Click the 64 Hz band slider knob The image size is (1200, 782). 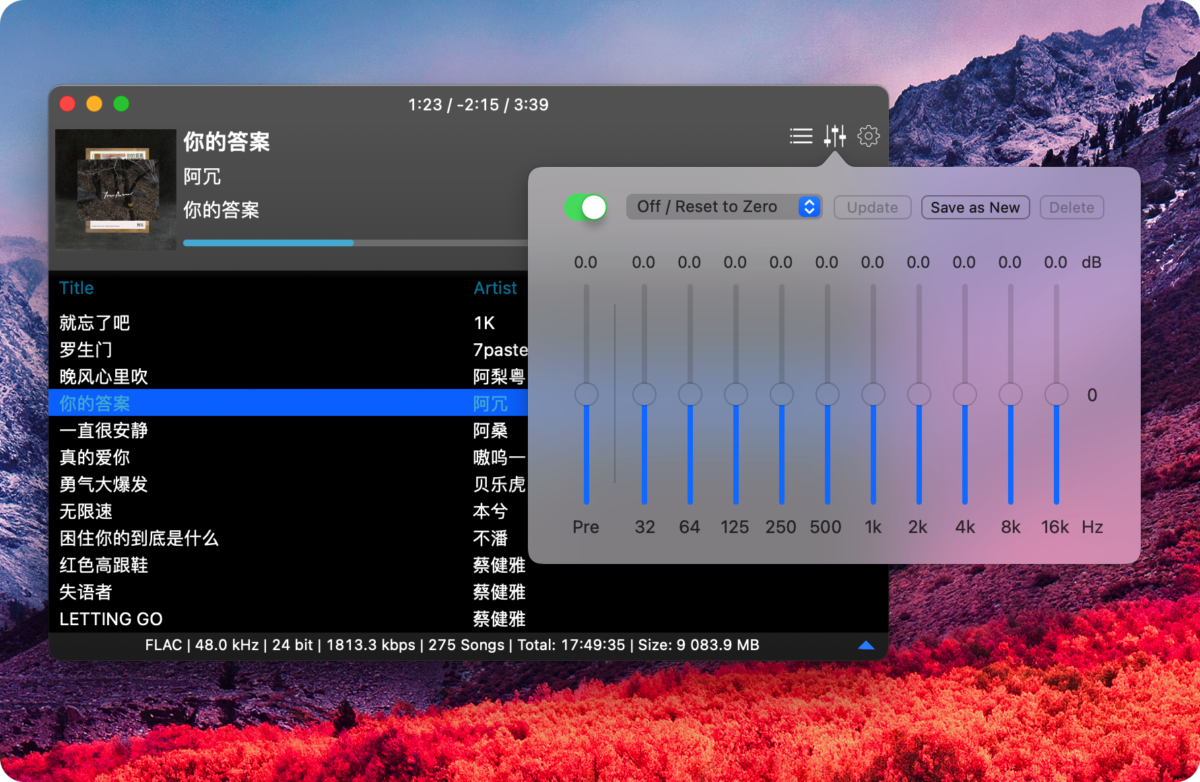[690, 394]
